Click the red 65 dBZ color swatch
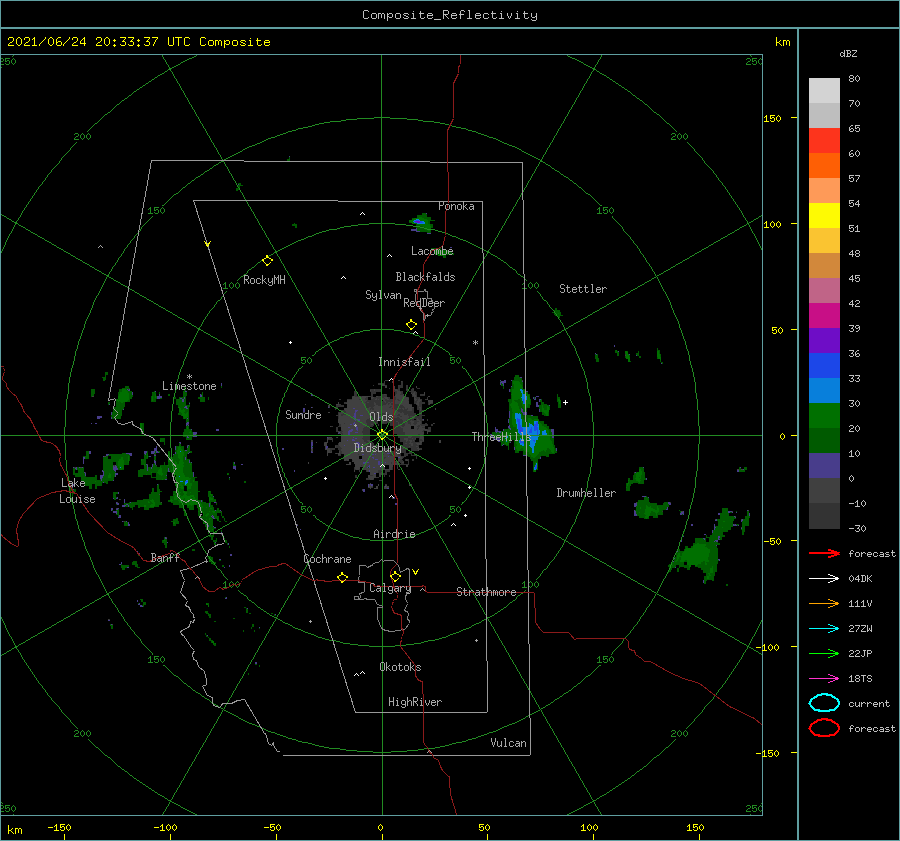 [824, 140]
